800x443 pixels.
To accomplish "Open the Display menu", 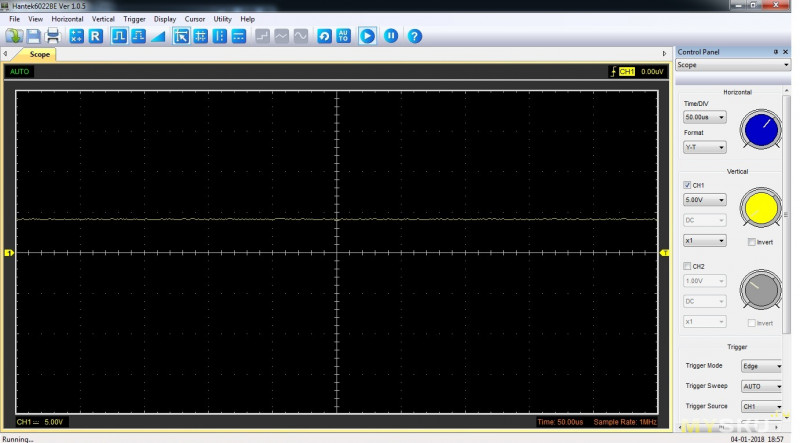I will coord(165,19).
